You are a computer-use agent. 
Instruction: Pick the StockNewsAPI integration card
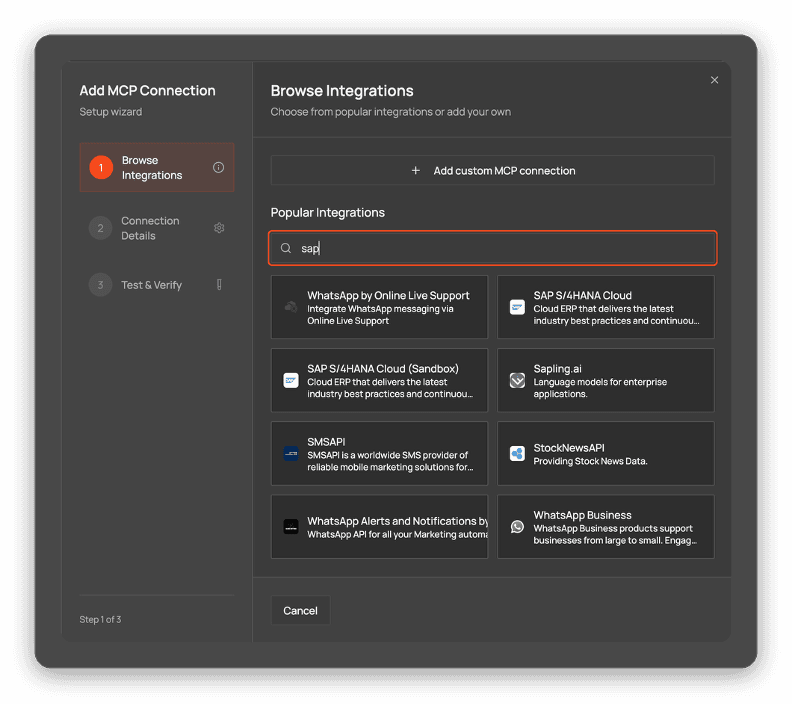pos(606,454)
